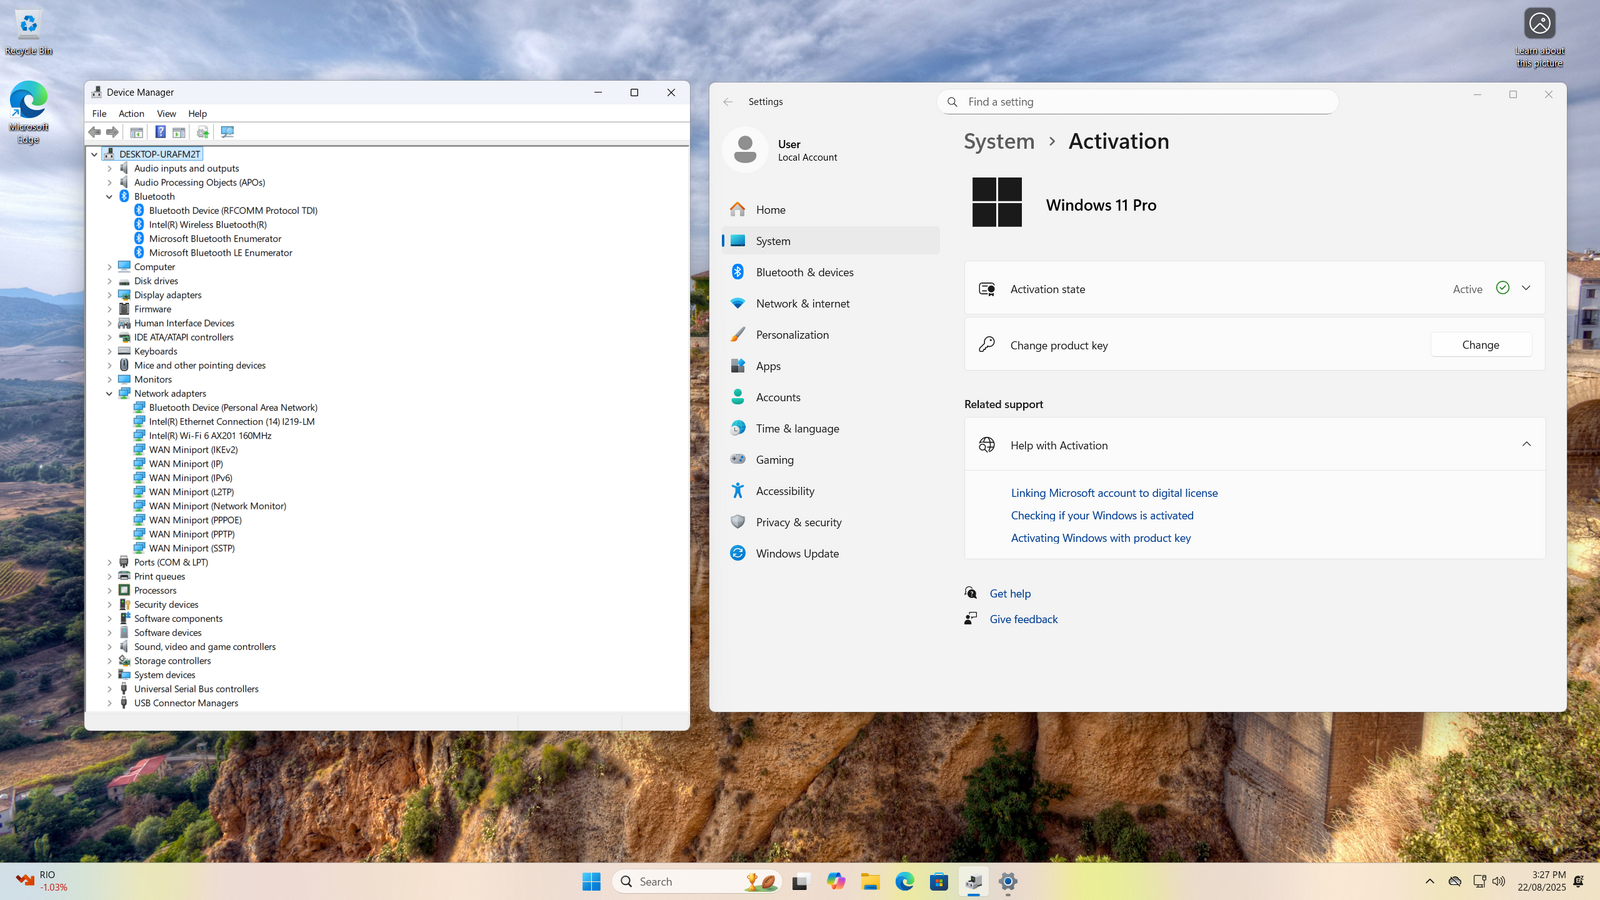Click the Settings back arrow

coord(728,102)
